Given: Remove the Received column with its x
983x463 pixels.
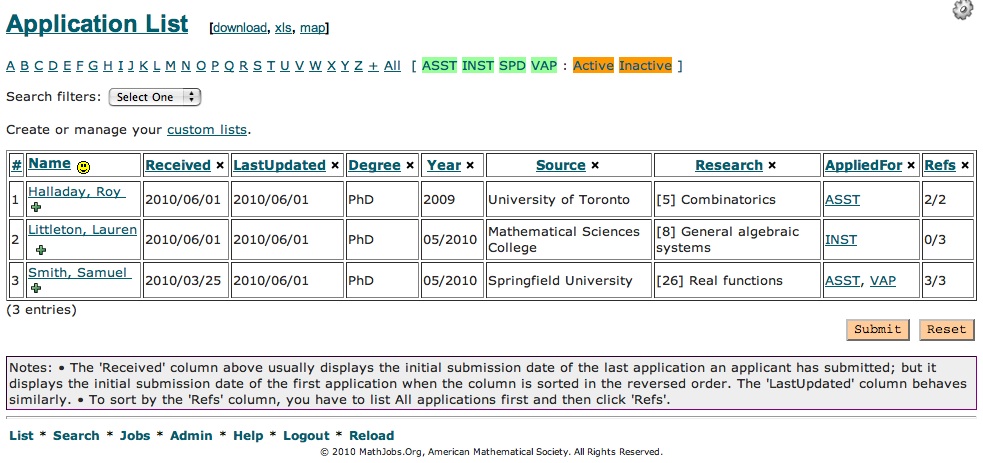Looking at the screenshot, I should pyautogui.click(x=219, y=166).
